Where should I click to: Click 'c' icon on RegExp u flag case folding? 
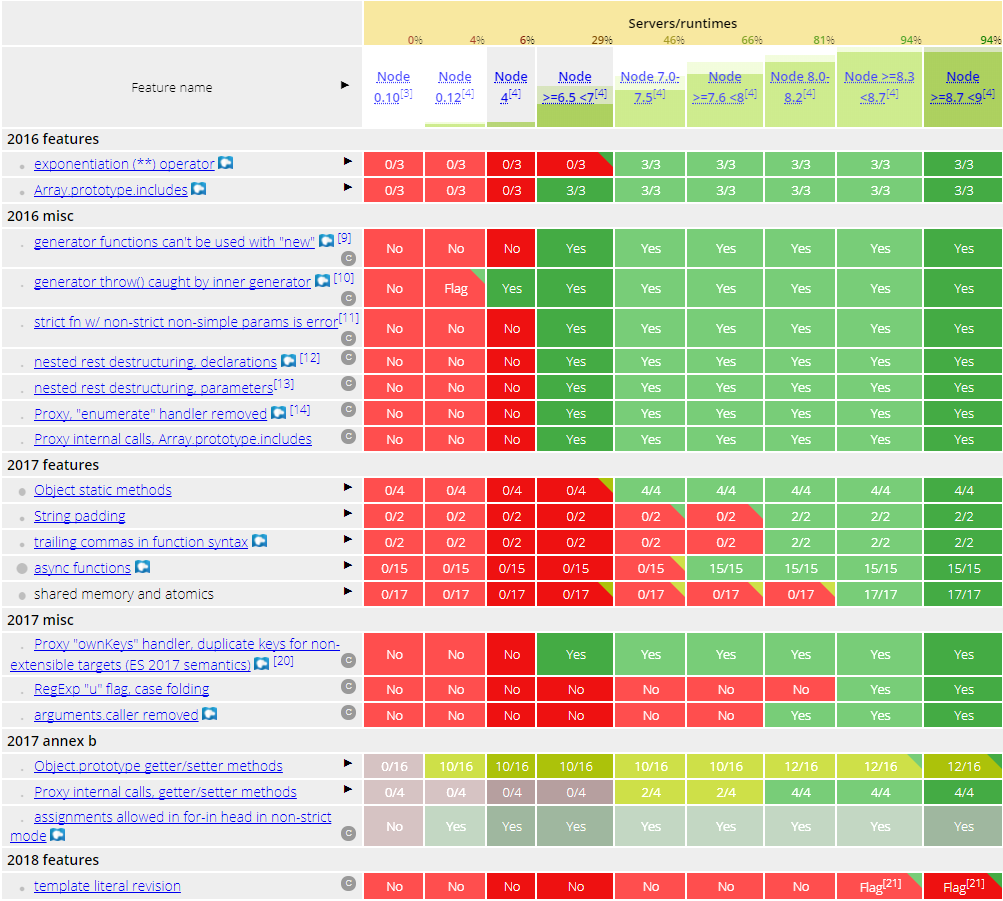coord(348,686)
